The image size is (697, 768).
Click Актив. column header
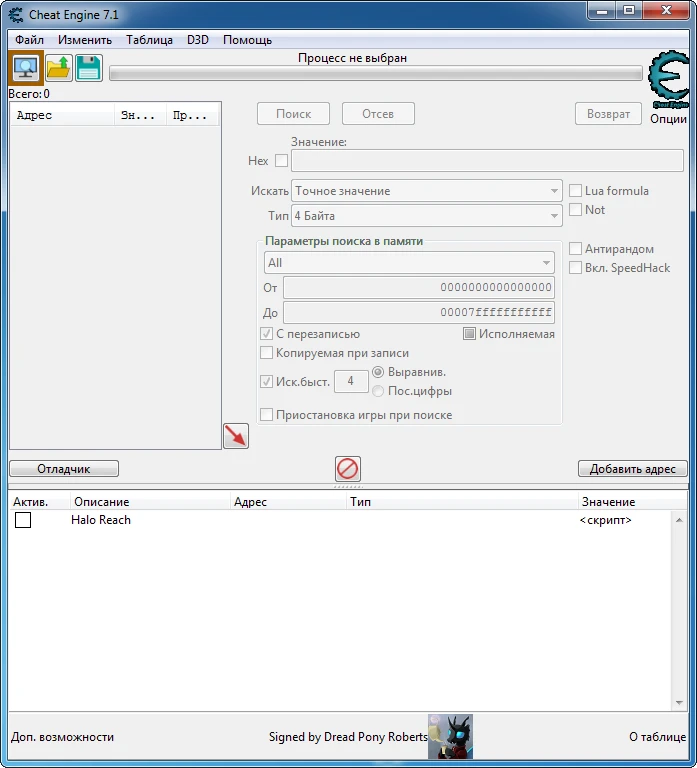[x=40, y=502]
